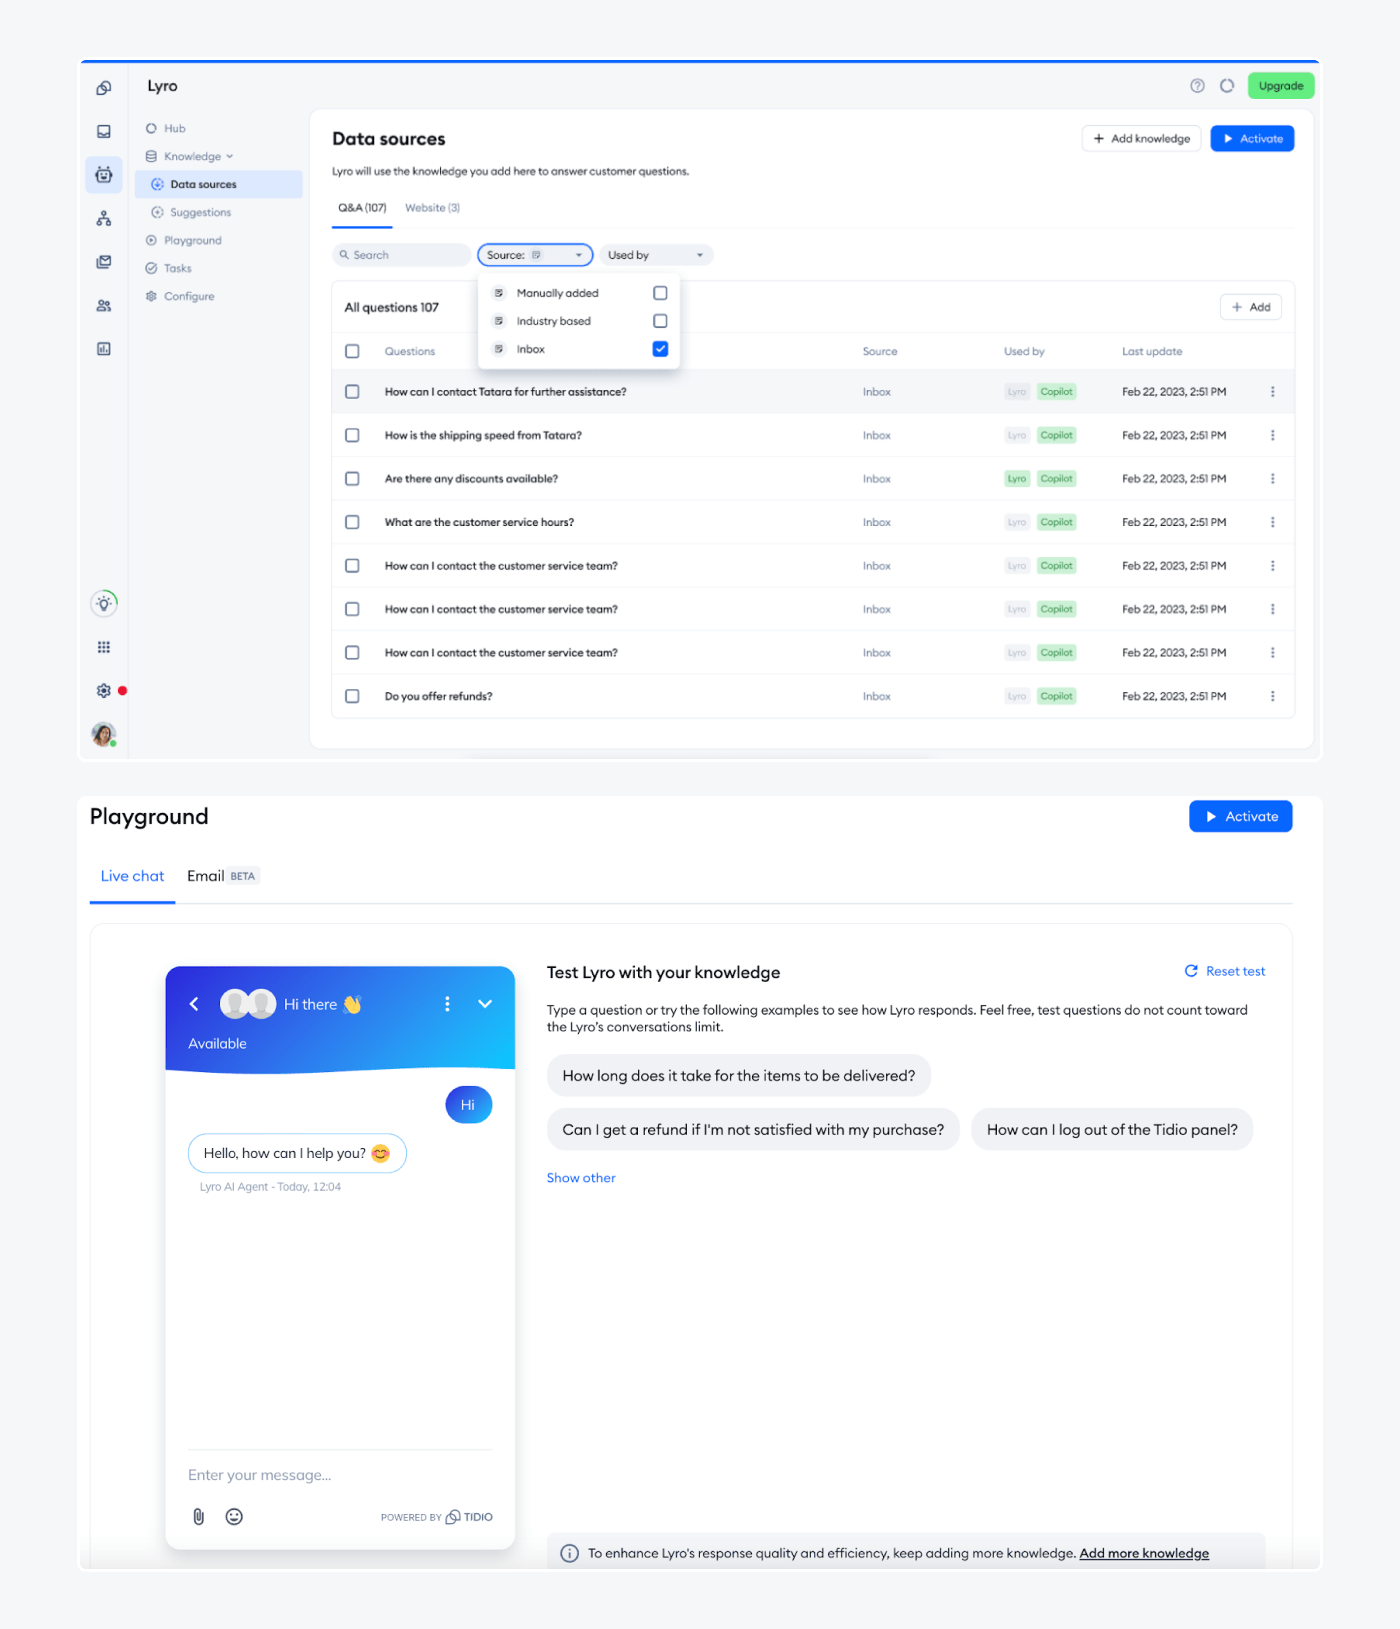Open the Customers people icon in left rail

click(104, 306)
